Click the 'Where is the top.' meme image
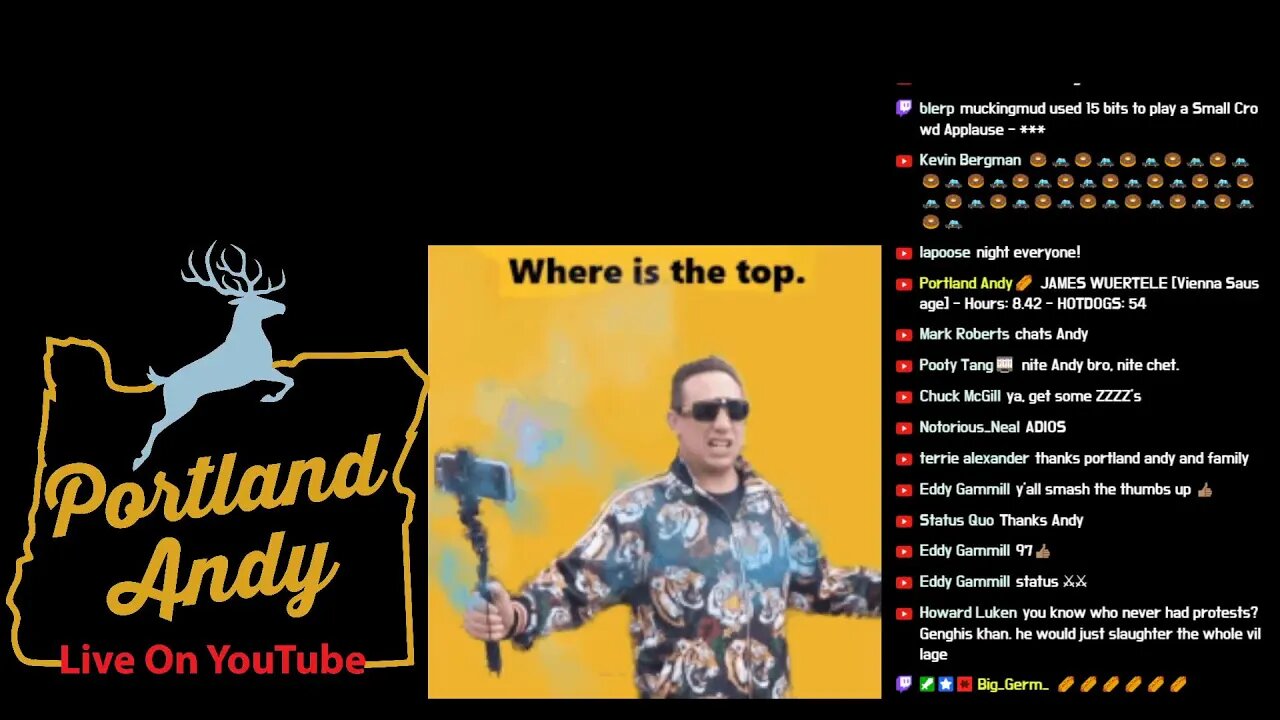Image resolution: width=1280 pixels, height=720 pixels. click(x=654, y=472)
